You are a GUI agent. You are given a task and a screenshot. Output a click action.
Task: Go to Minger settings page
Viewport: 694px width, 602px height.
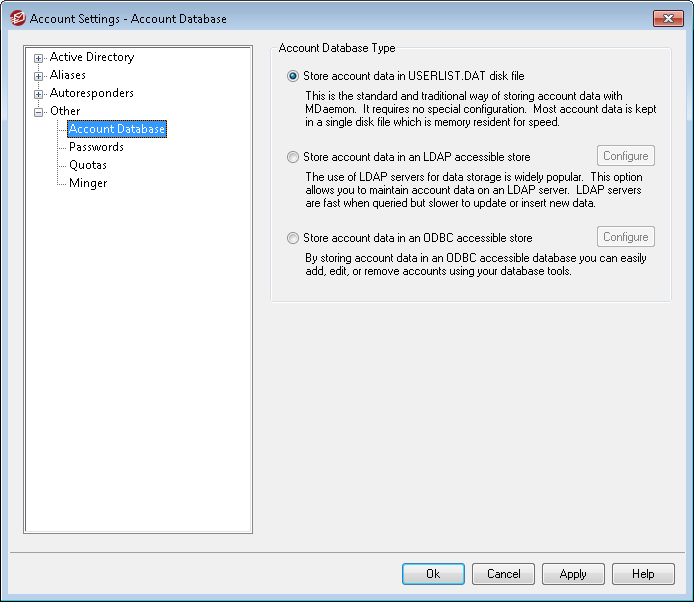88,183
